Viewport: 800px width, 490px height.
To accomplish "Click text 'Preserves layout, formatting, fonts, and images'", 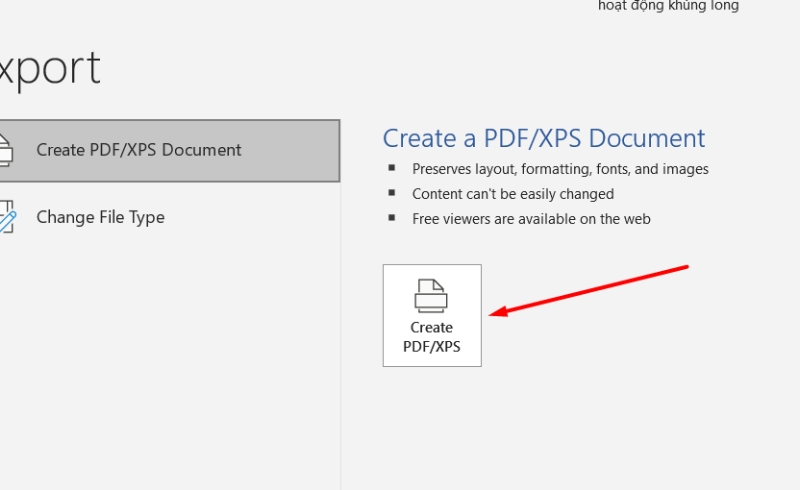I will coord(560,169).
